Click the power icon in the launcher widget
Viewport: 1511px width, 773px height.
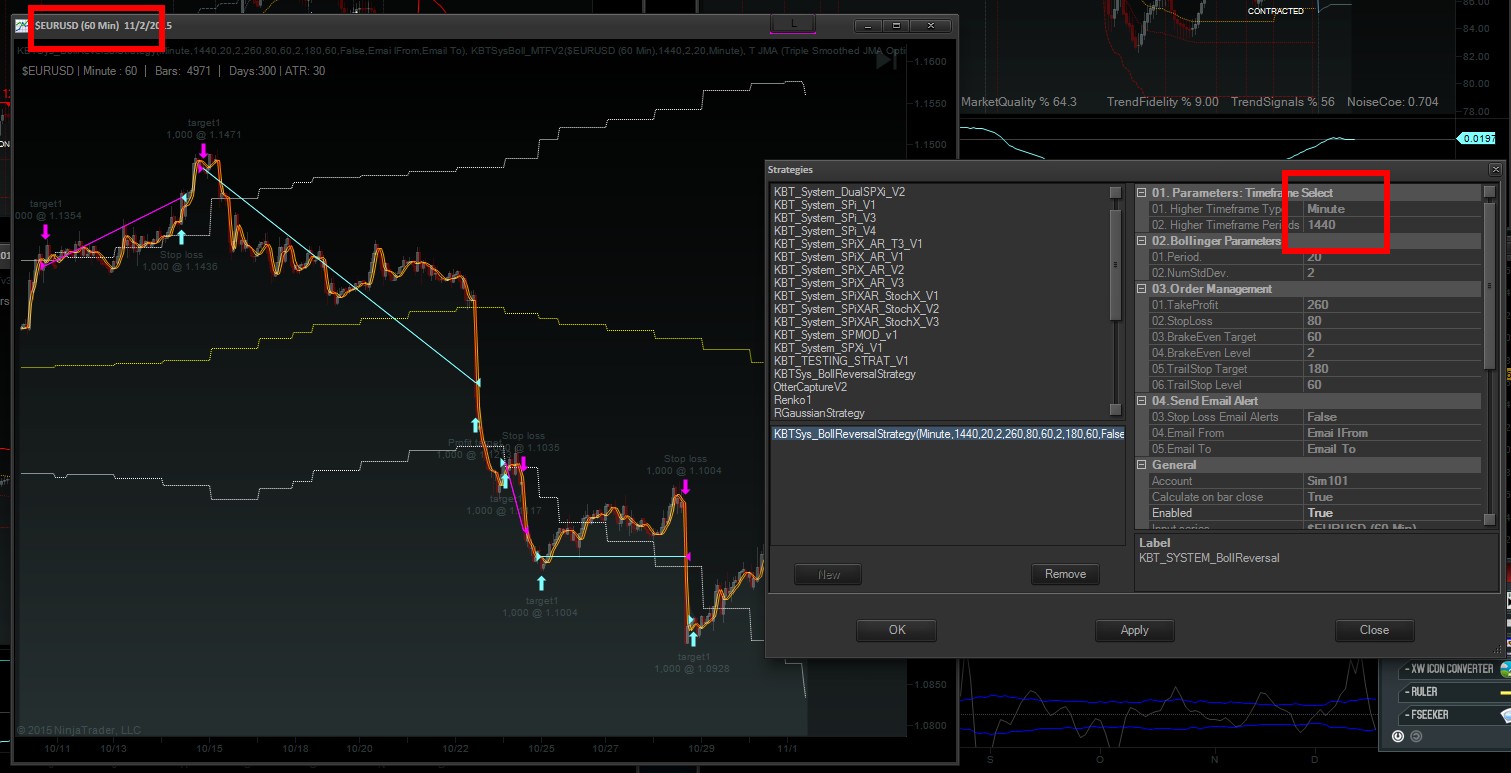pos(1398,737)
